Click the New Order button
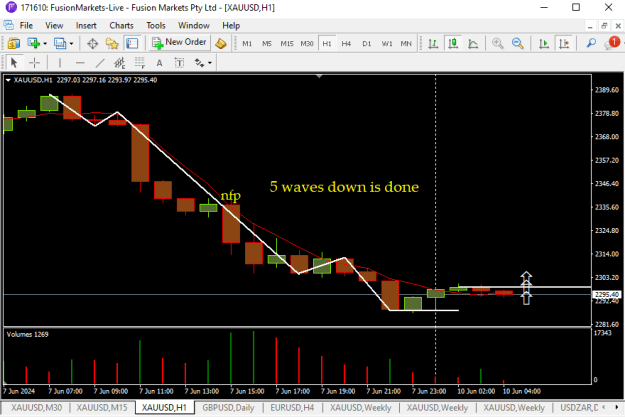Image resolution: width=625 pixels, height=417 pixels. click(x=179, y=43)
